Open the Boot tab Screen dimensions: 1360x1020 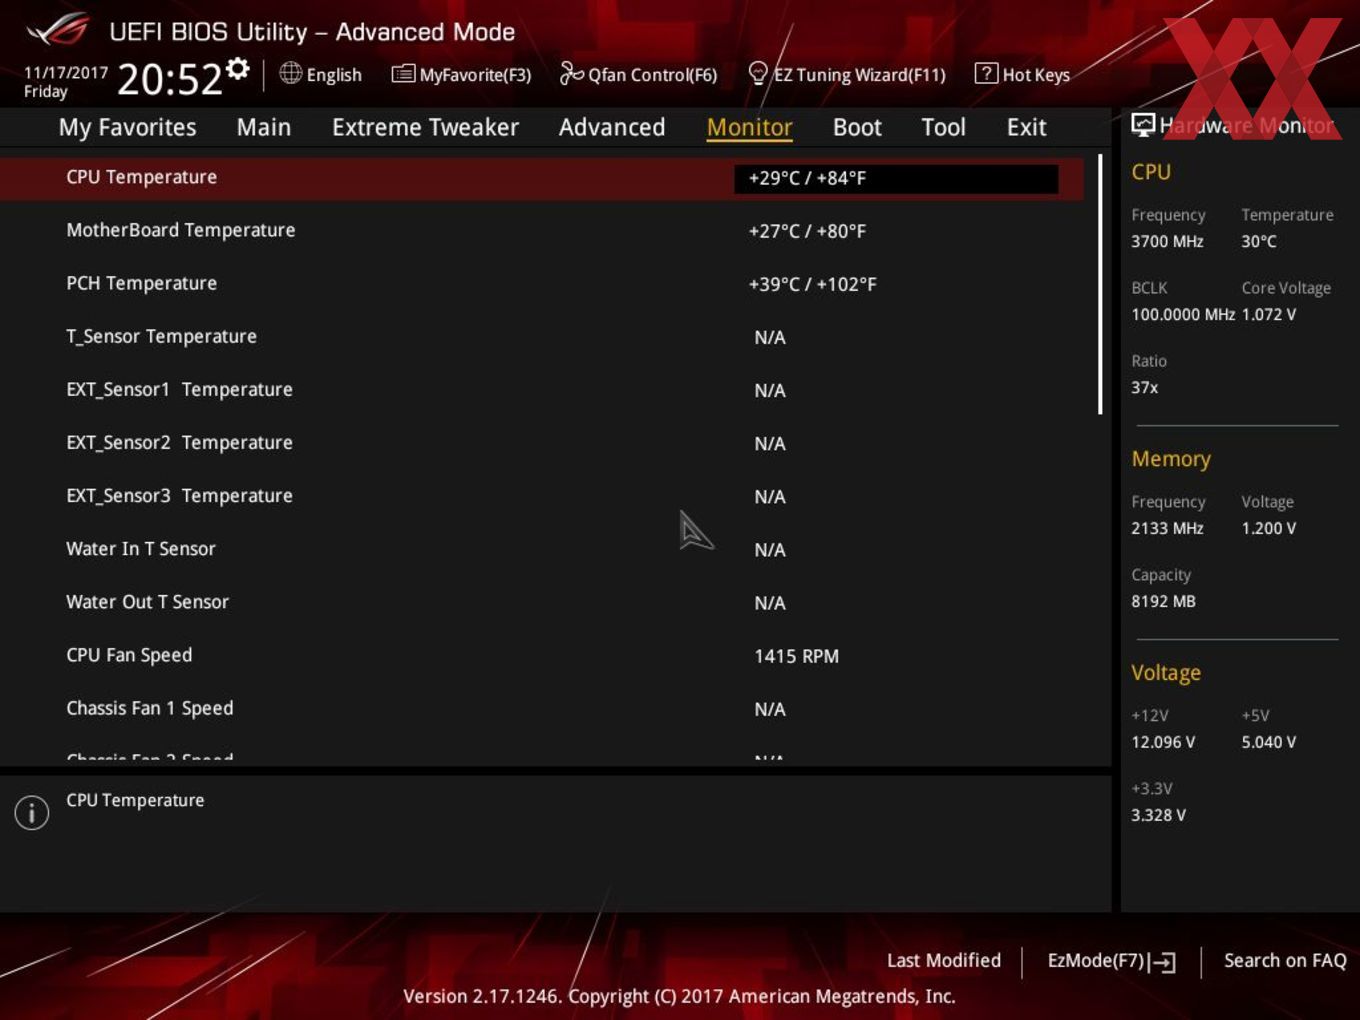(857, 127)
